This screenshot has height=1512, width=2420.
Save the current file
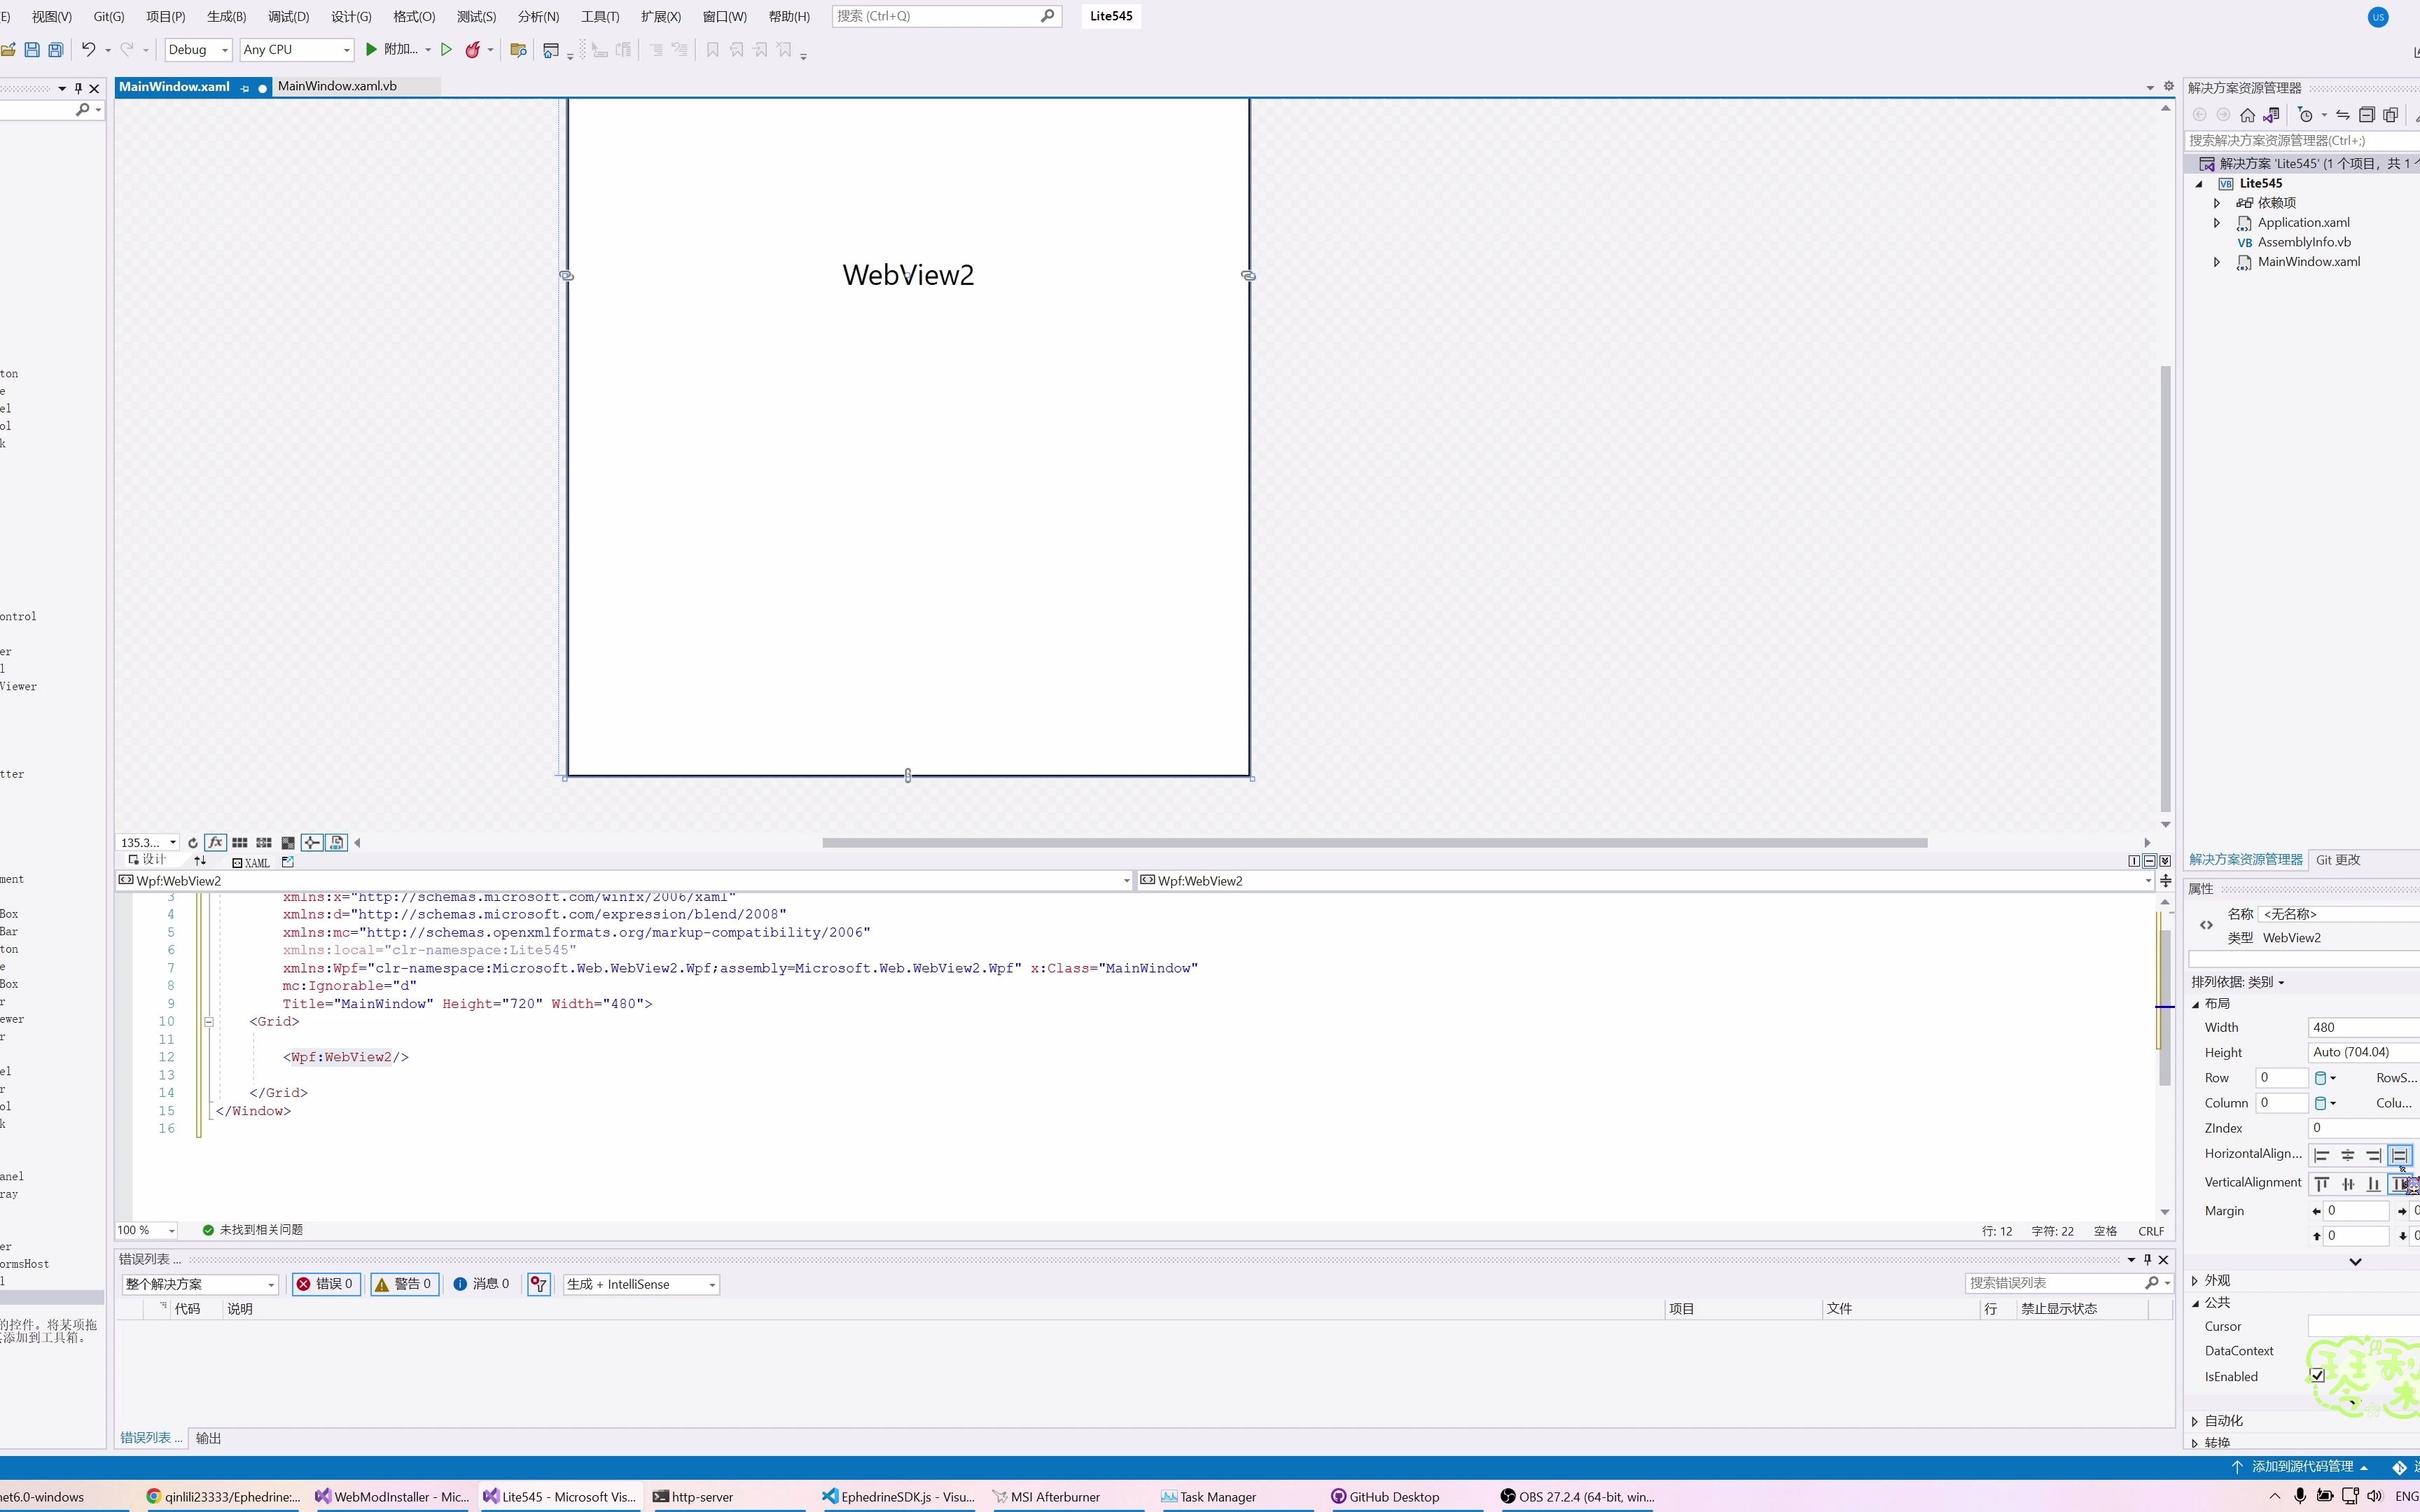tap(31, 49)
